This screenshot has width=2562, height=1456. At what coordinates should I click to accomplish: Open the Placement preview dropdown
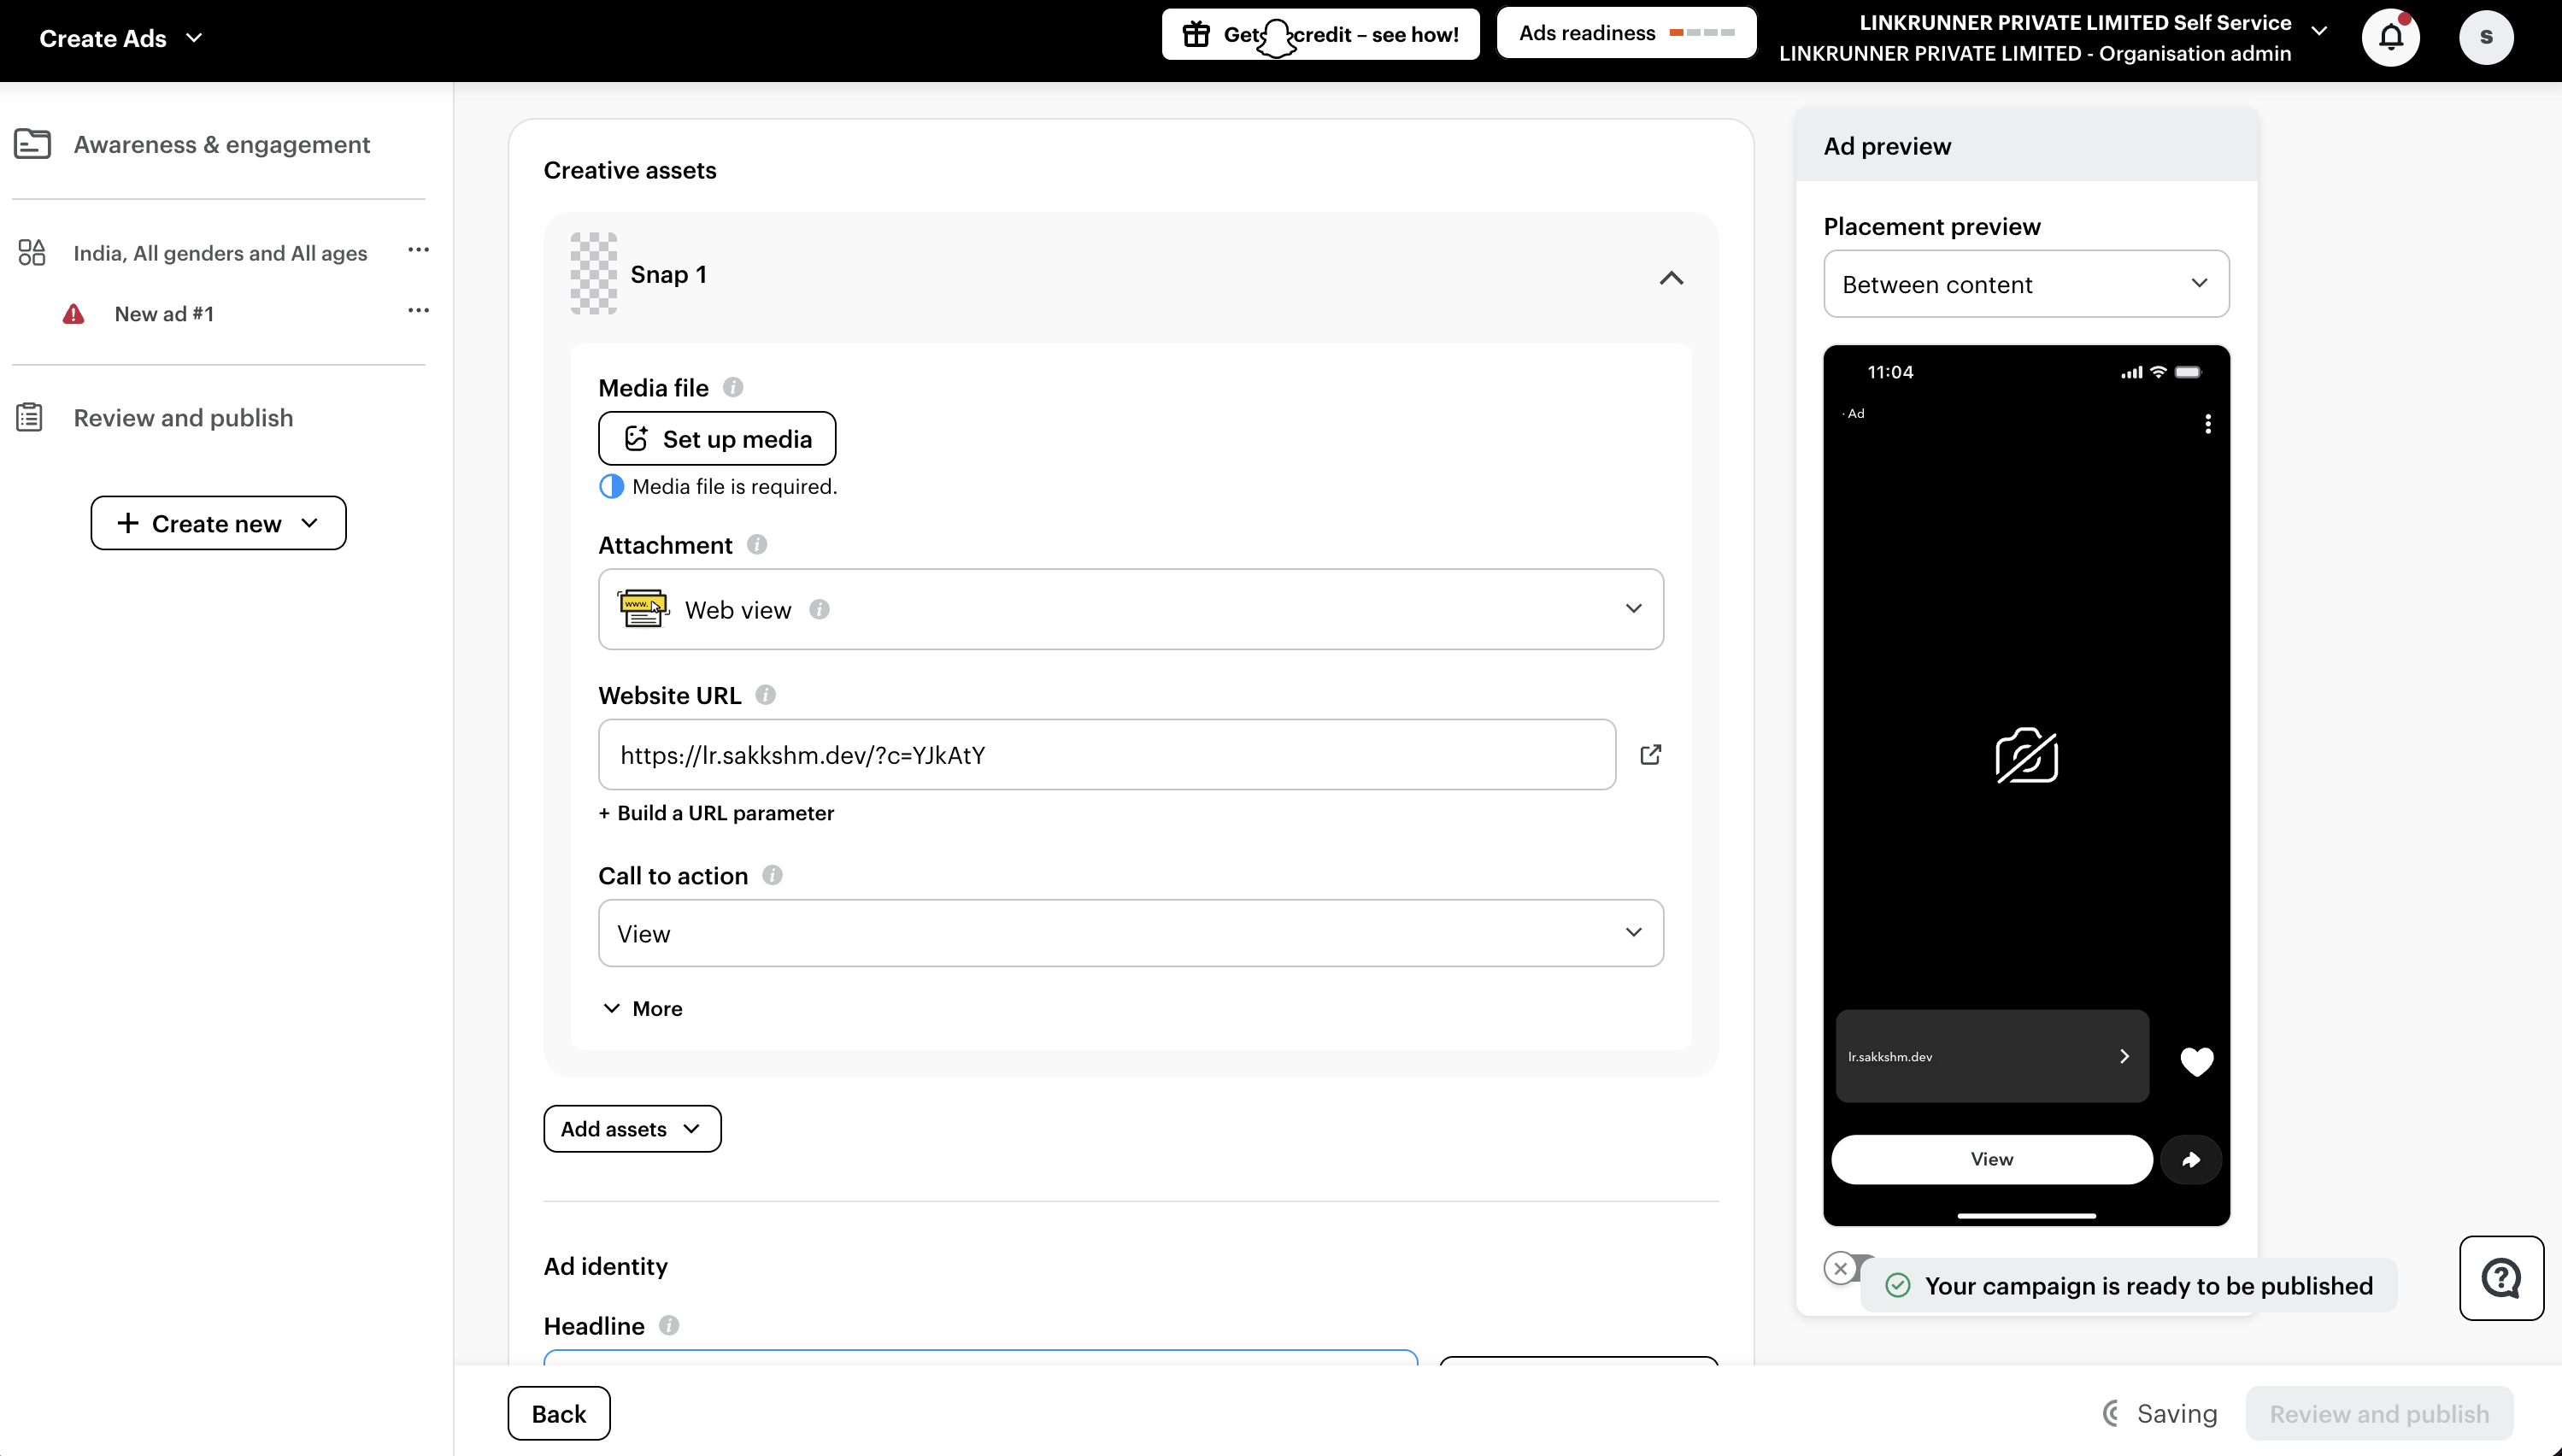pos(2026,284)
